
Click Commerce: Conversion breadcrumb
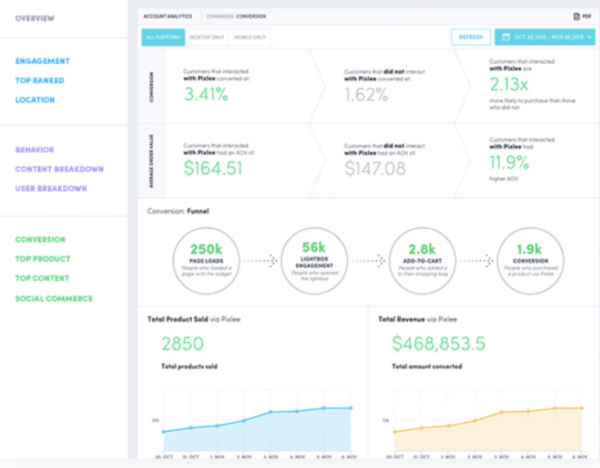(235, 16)
